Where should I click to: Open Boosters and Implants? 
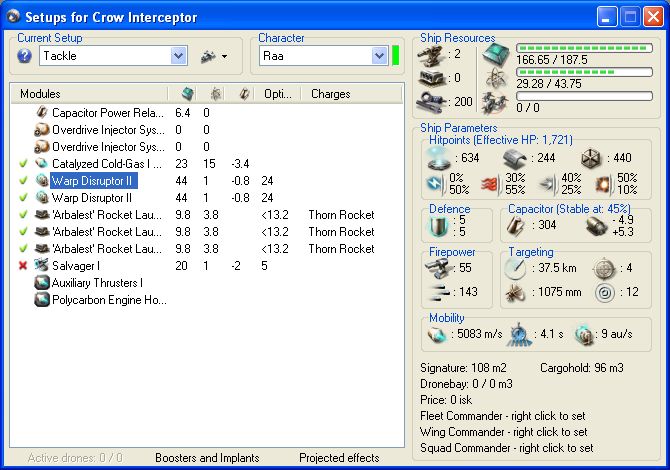(207, 458)
